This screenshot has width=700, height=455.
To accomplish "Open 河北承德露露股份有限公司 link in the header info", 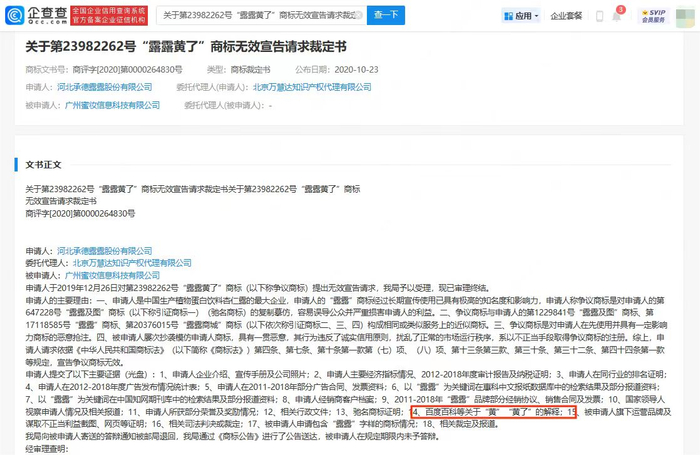I will [x=104, y=87].
